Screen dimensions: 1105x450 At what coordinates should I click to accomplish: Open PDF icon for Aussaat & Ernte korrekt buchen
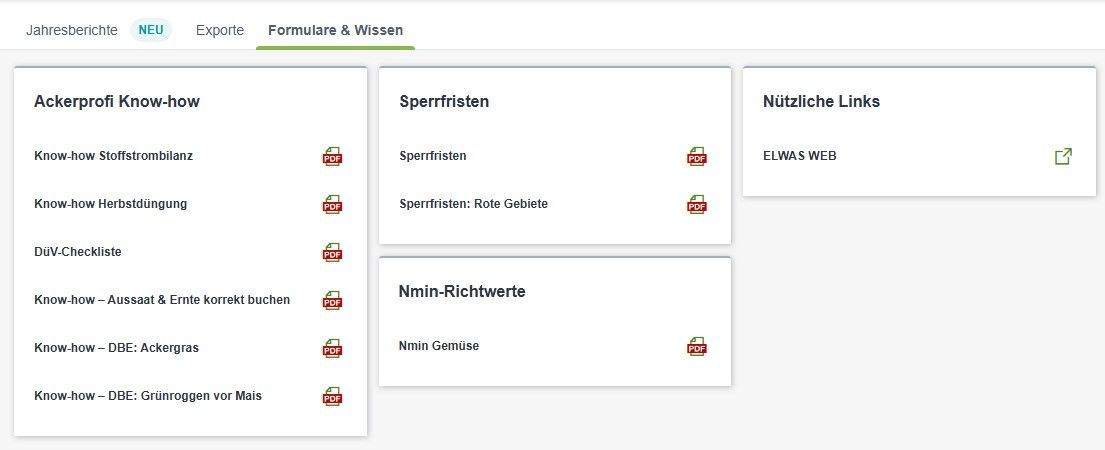click(x=333, y=300)
